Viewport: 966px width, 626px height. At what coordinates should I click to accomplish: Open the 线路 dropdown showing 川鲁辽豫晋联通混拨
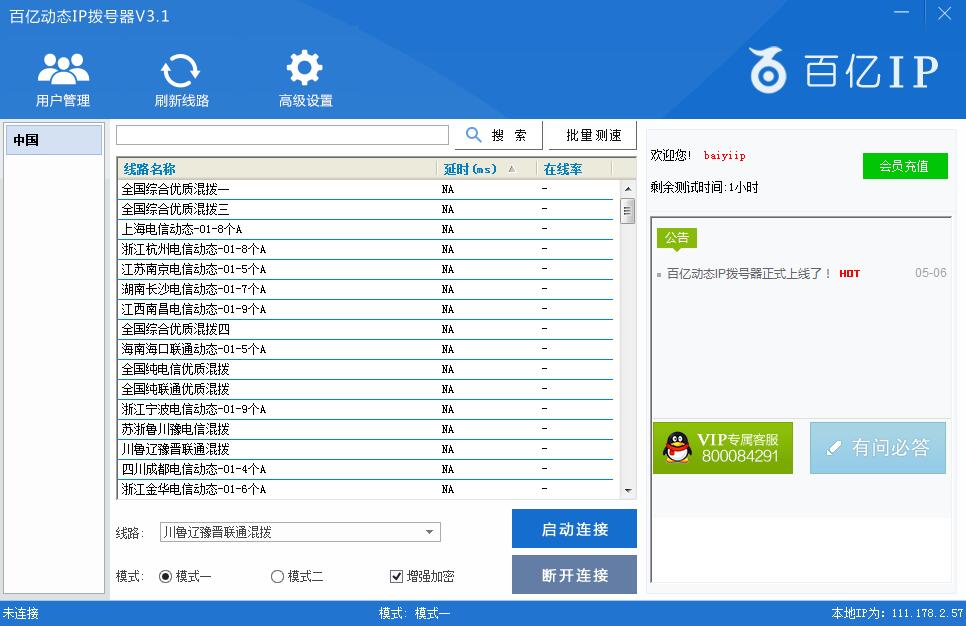[x=300, y=532]
